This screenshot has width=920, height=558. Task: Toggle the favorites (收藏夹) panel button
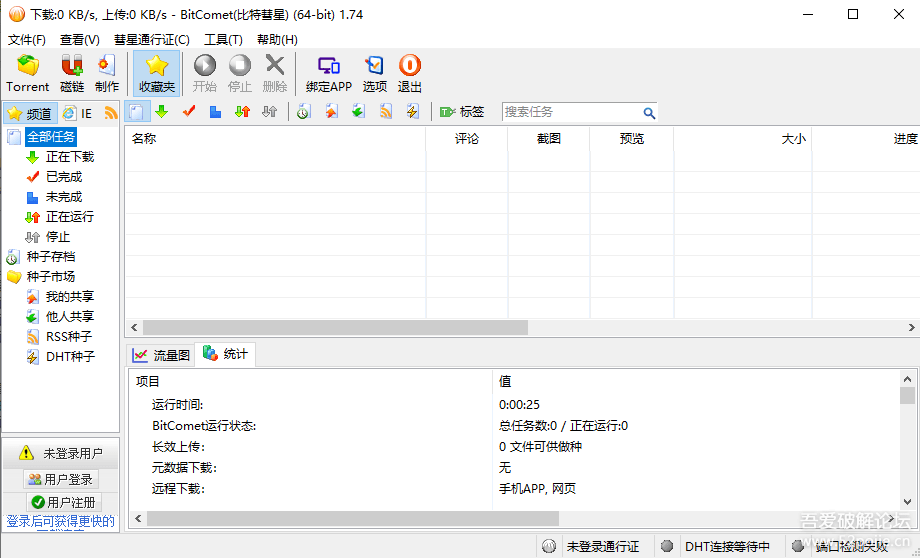(x=157, y=73)
